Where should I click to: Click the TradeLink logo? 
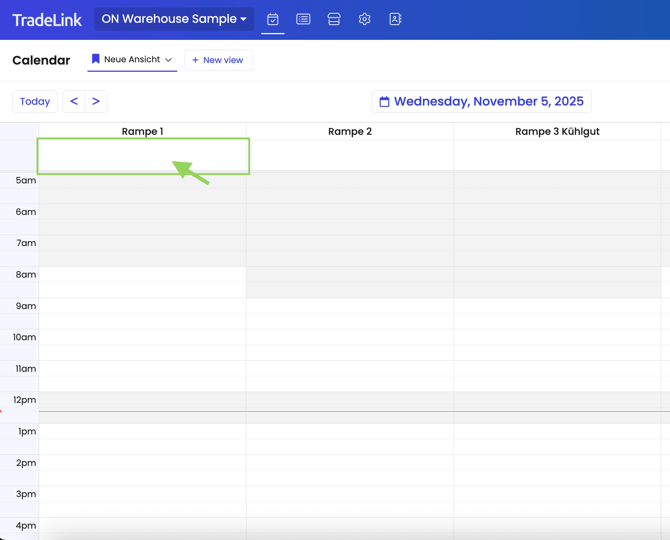click(x=47, y=20)
